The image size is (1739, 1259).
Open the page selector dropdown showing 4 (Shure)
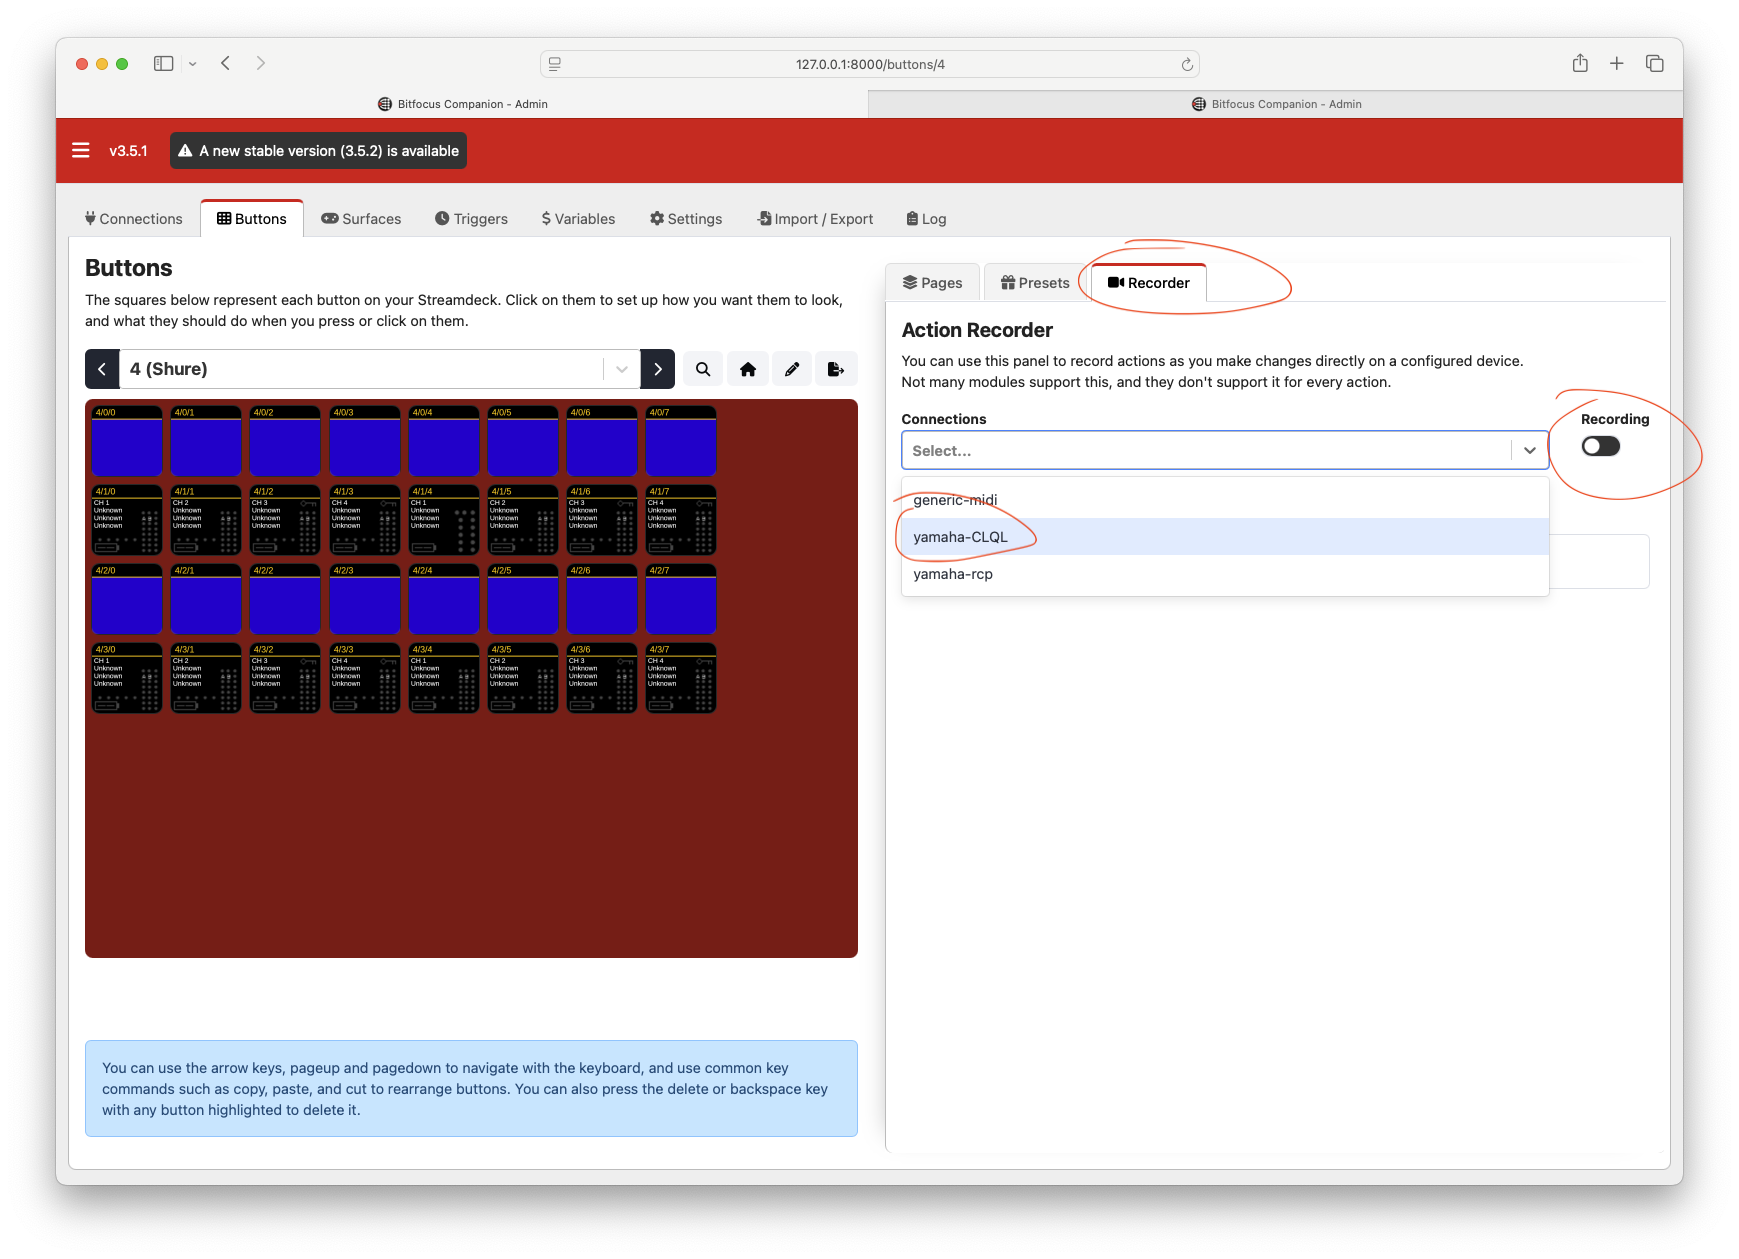(380, 369)
